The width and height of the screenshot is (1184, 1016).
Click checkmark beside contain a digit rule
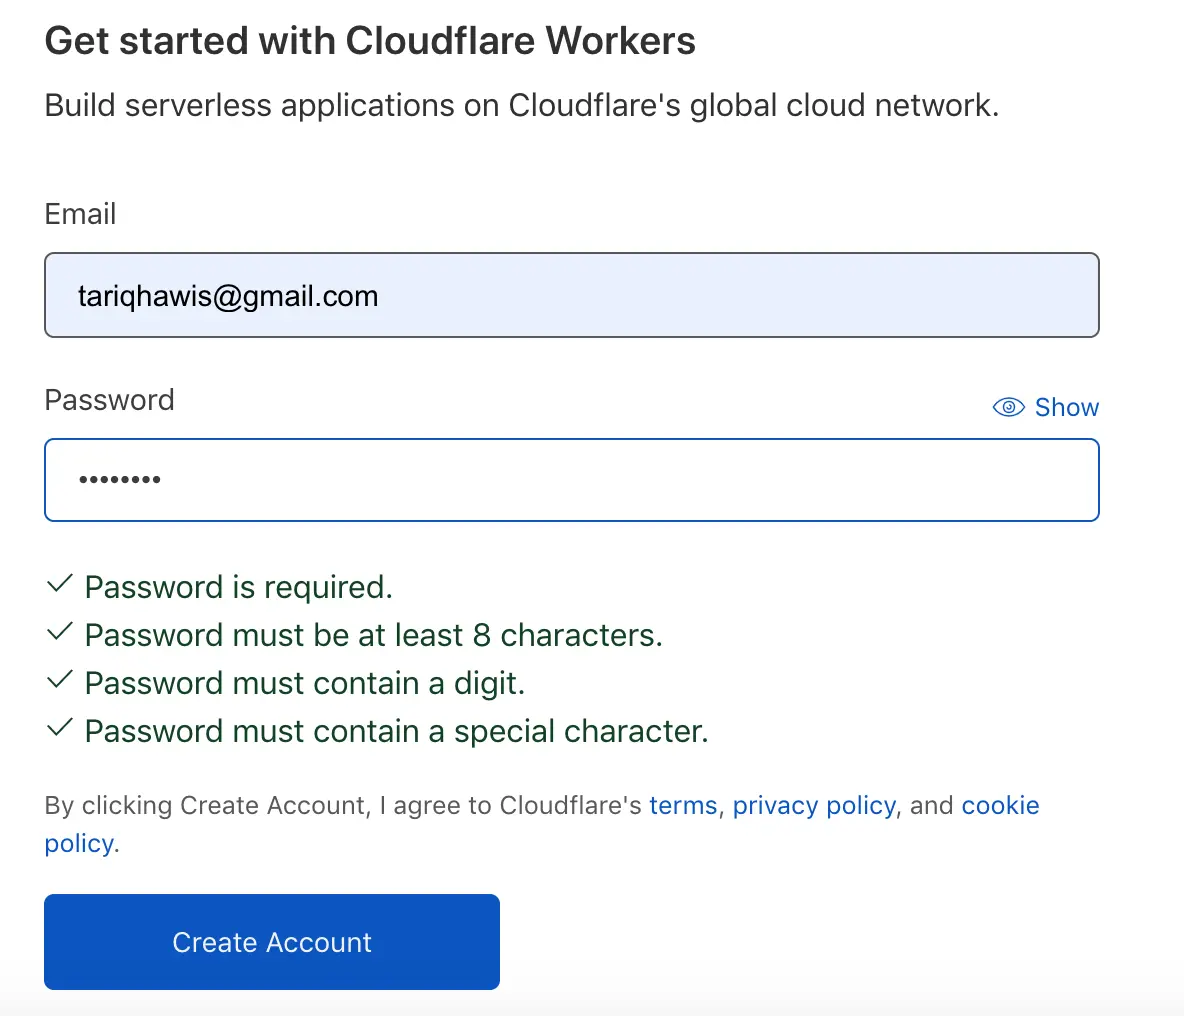tap(60, 679)
